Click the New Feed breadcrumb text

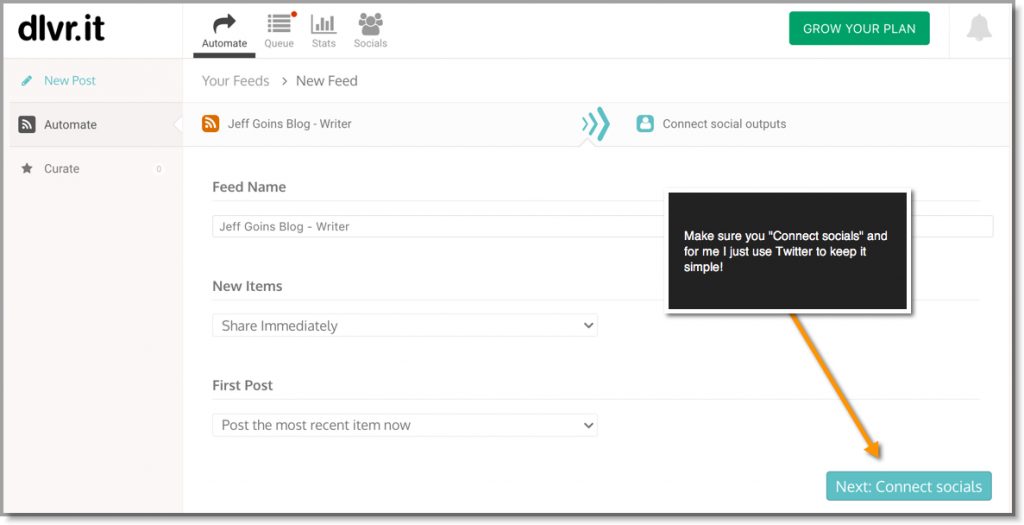327,81
